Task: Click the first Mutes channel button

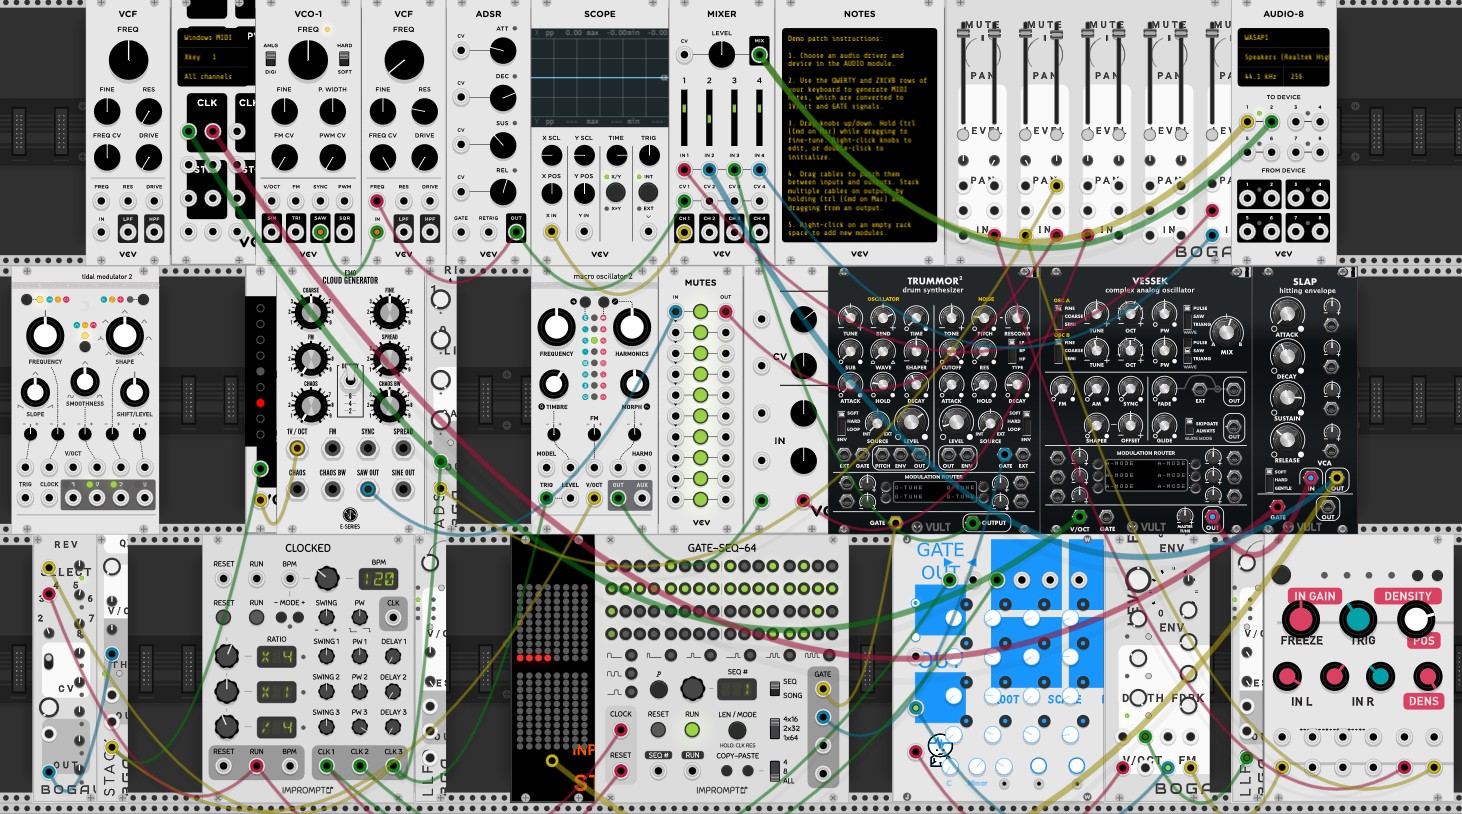Action: click(x=700, y=312)
